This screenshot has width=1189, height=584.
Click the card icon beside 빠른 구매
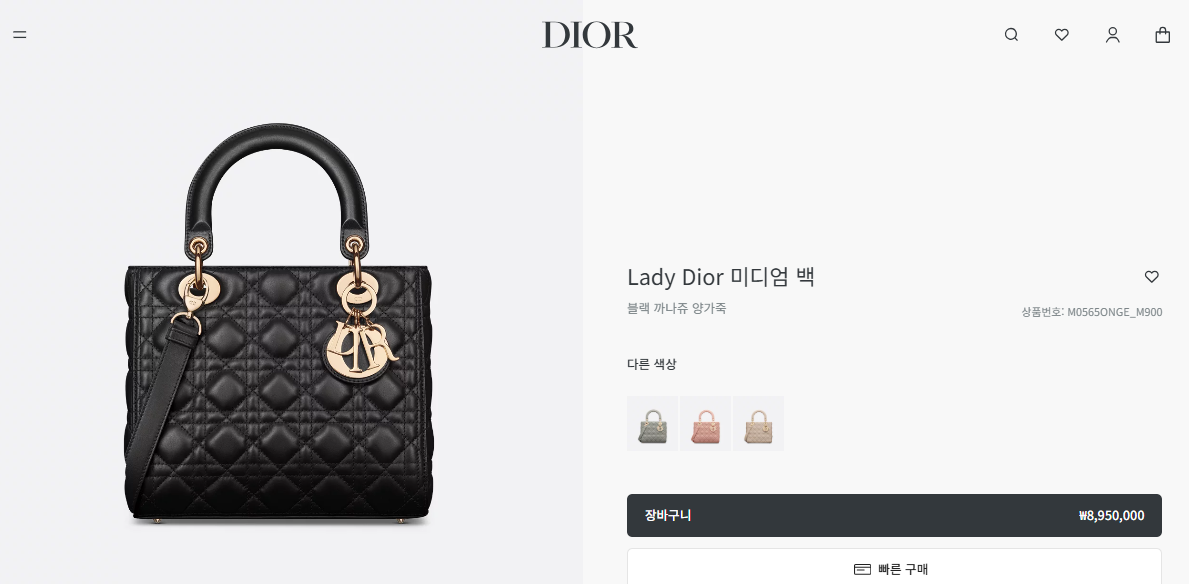[x=862, y=569]
